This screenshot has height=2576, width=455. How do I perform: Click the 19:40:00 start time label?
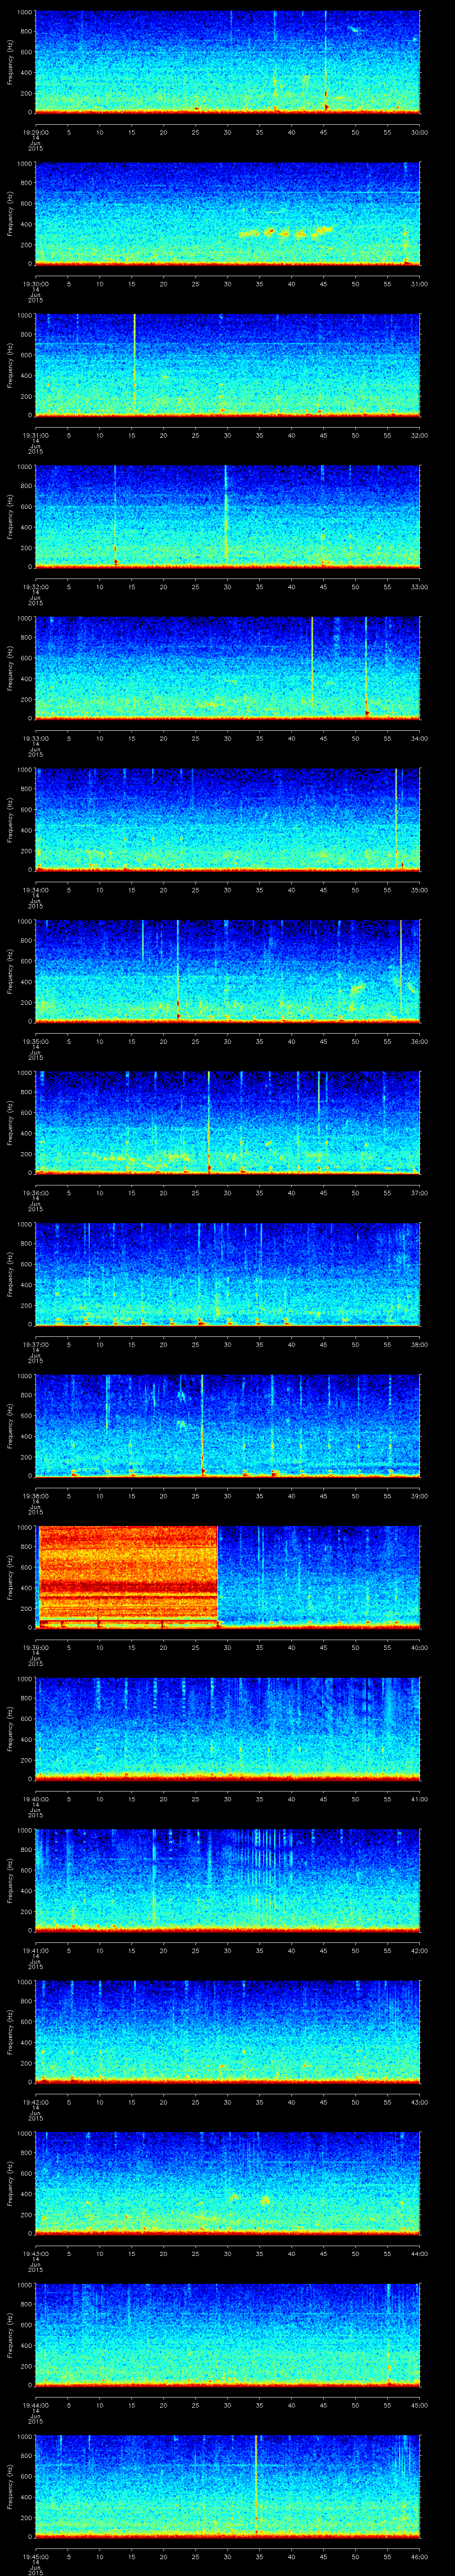(35, 1799)
